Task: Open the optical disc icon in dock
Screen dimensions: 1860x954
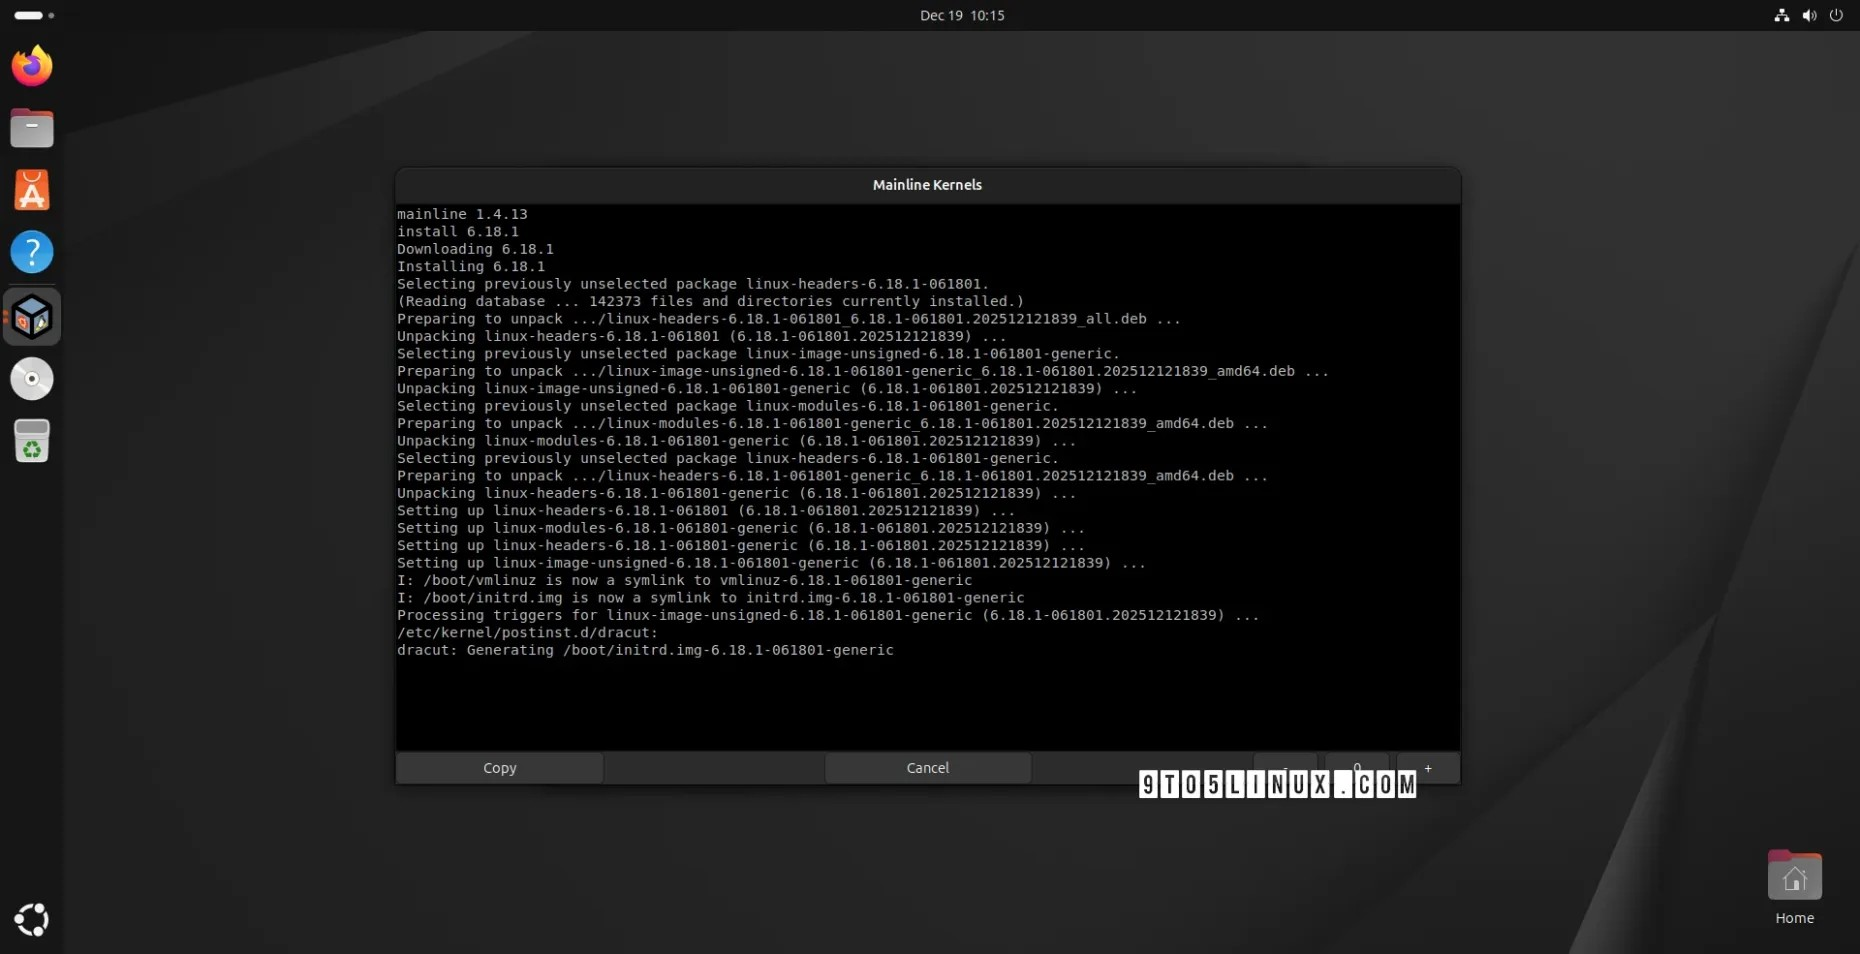Action: [32, 379]
